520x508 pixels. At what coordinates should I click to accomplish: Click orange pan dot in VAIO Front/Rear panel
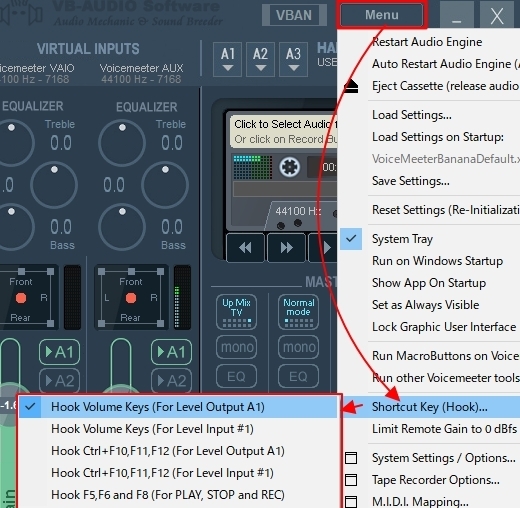(x=21, y=298)
